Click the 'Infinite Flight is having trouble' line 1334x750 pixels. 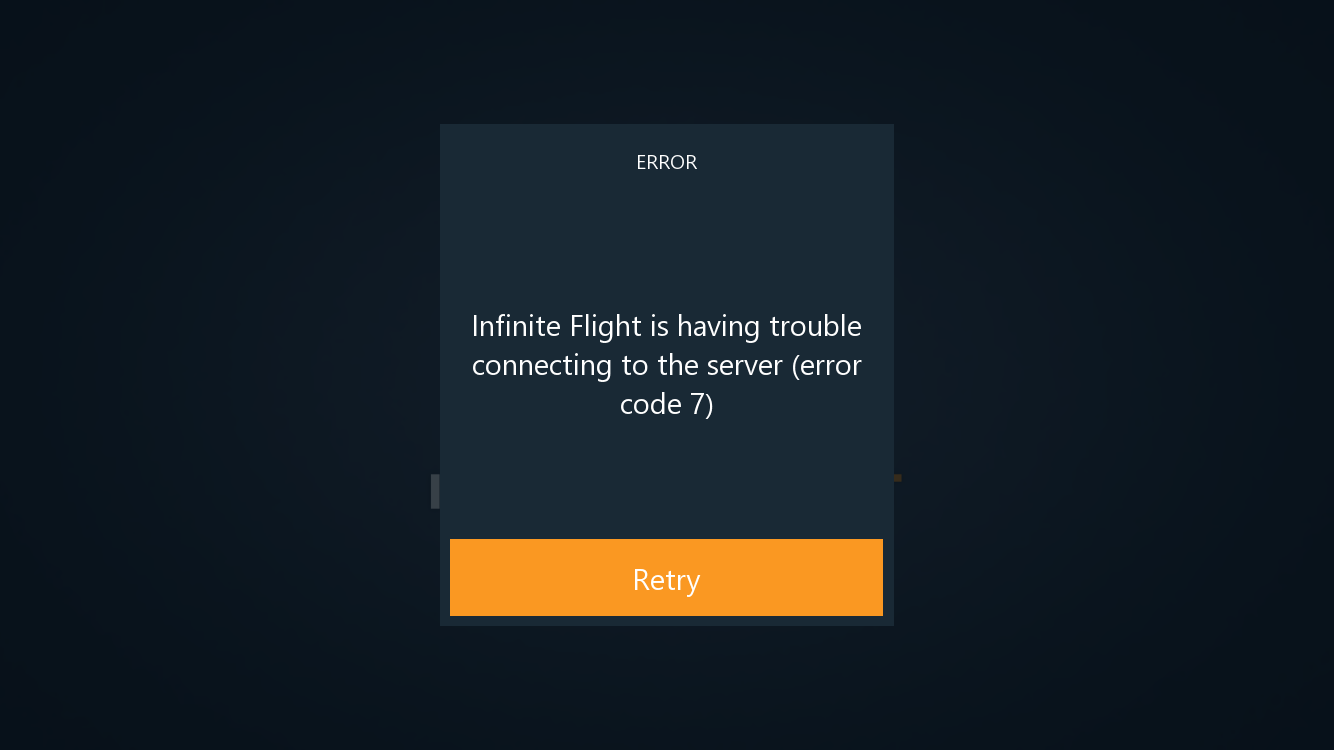pos(666,327)
